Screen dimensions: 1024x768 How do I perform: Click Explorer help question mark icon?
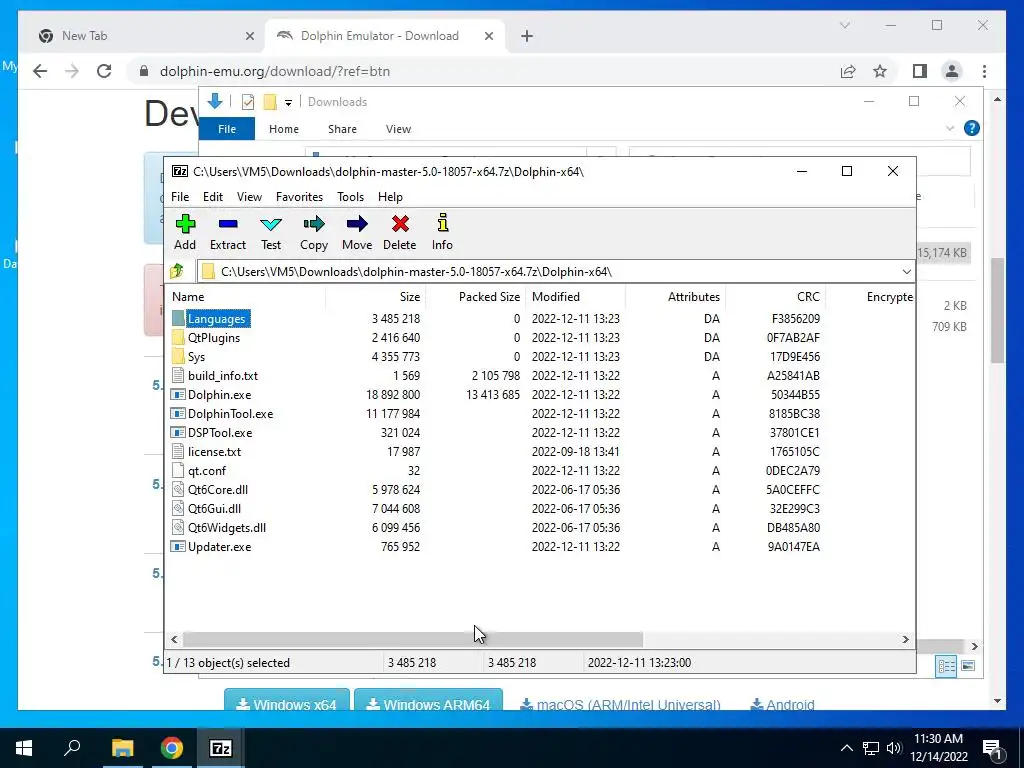pyautogui.click(x=972, y=128)
